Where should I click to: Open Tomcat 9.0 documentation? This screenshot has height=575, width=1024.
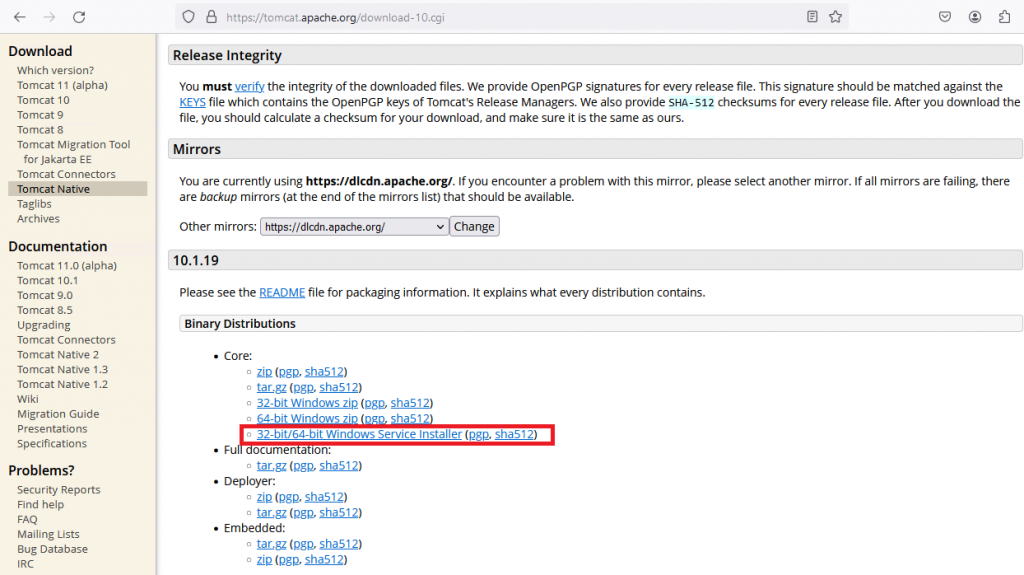(44, 295)
